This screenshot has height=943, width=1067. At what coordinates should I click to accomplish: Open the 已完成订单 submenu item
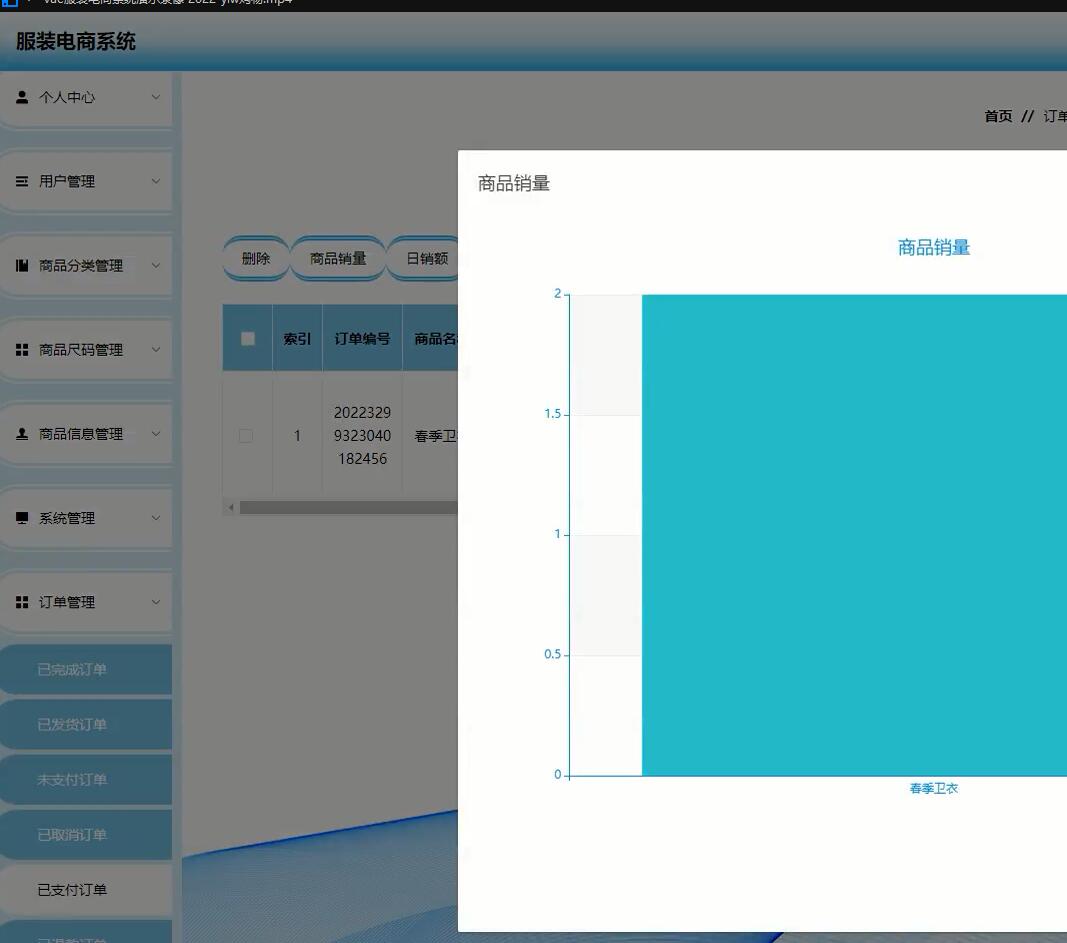(86, 669)
